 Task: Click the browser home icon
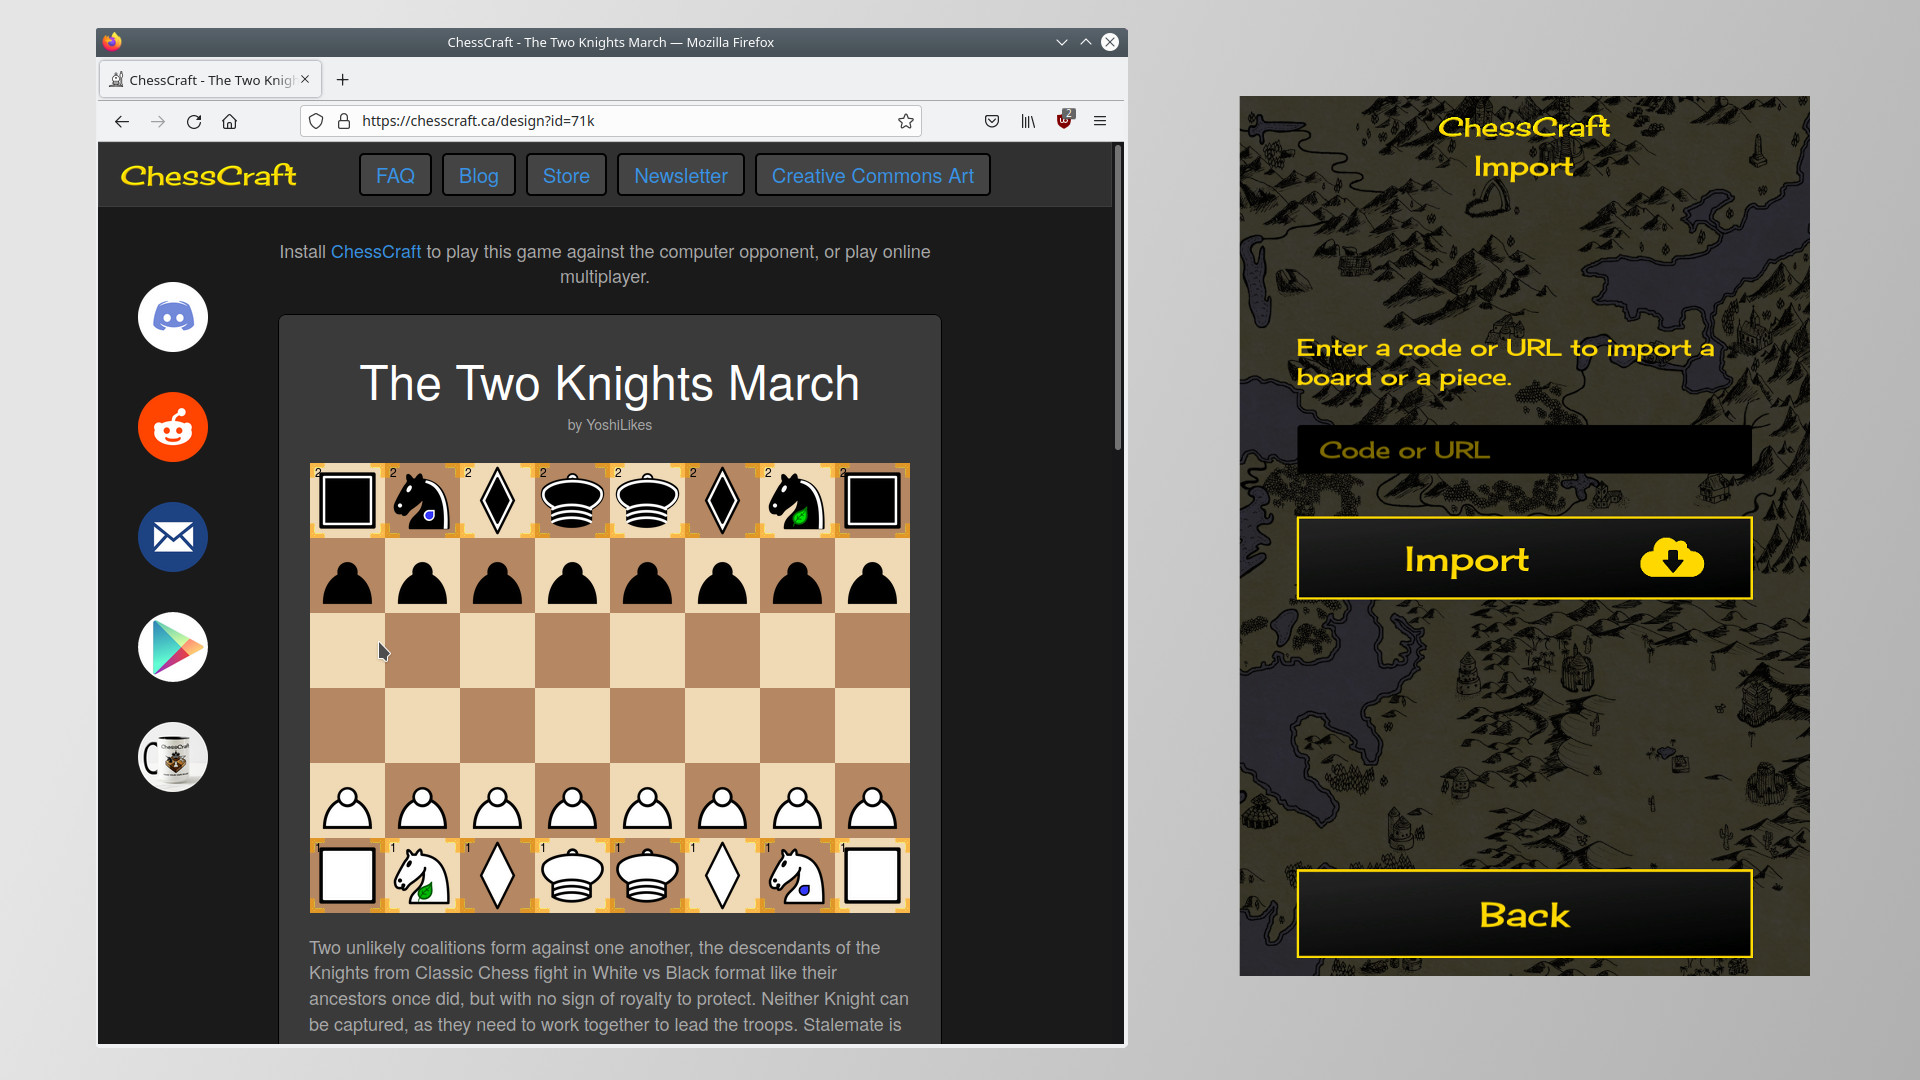click(x=229, y=121)
